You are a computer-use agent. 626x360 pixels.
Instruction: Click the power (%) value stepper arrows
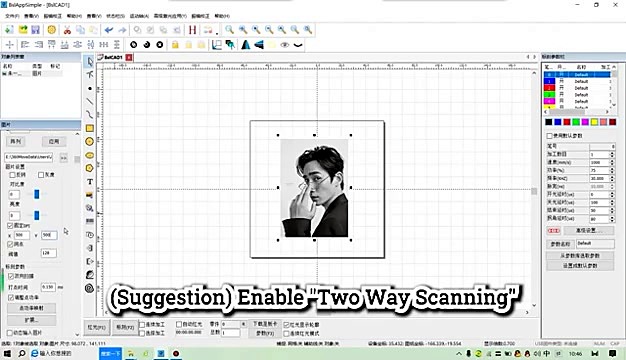(x=612, y=170)
